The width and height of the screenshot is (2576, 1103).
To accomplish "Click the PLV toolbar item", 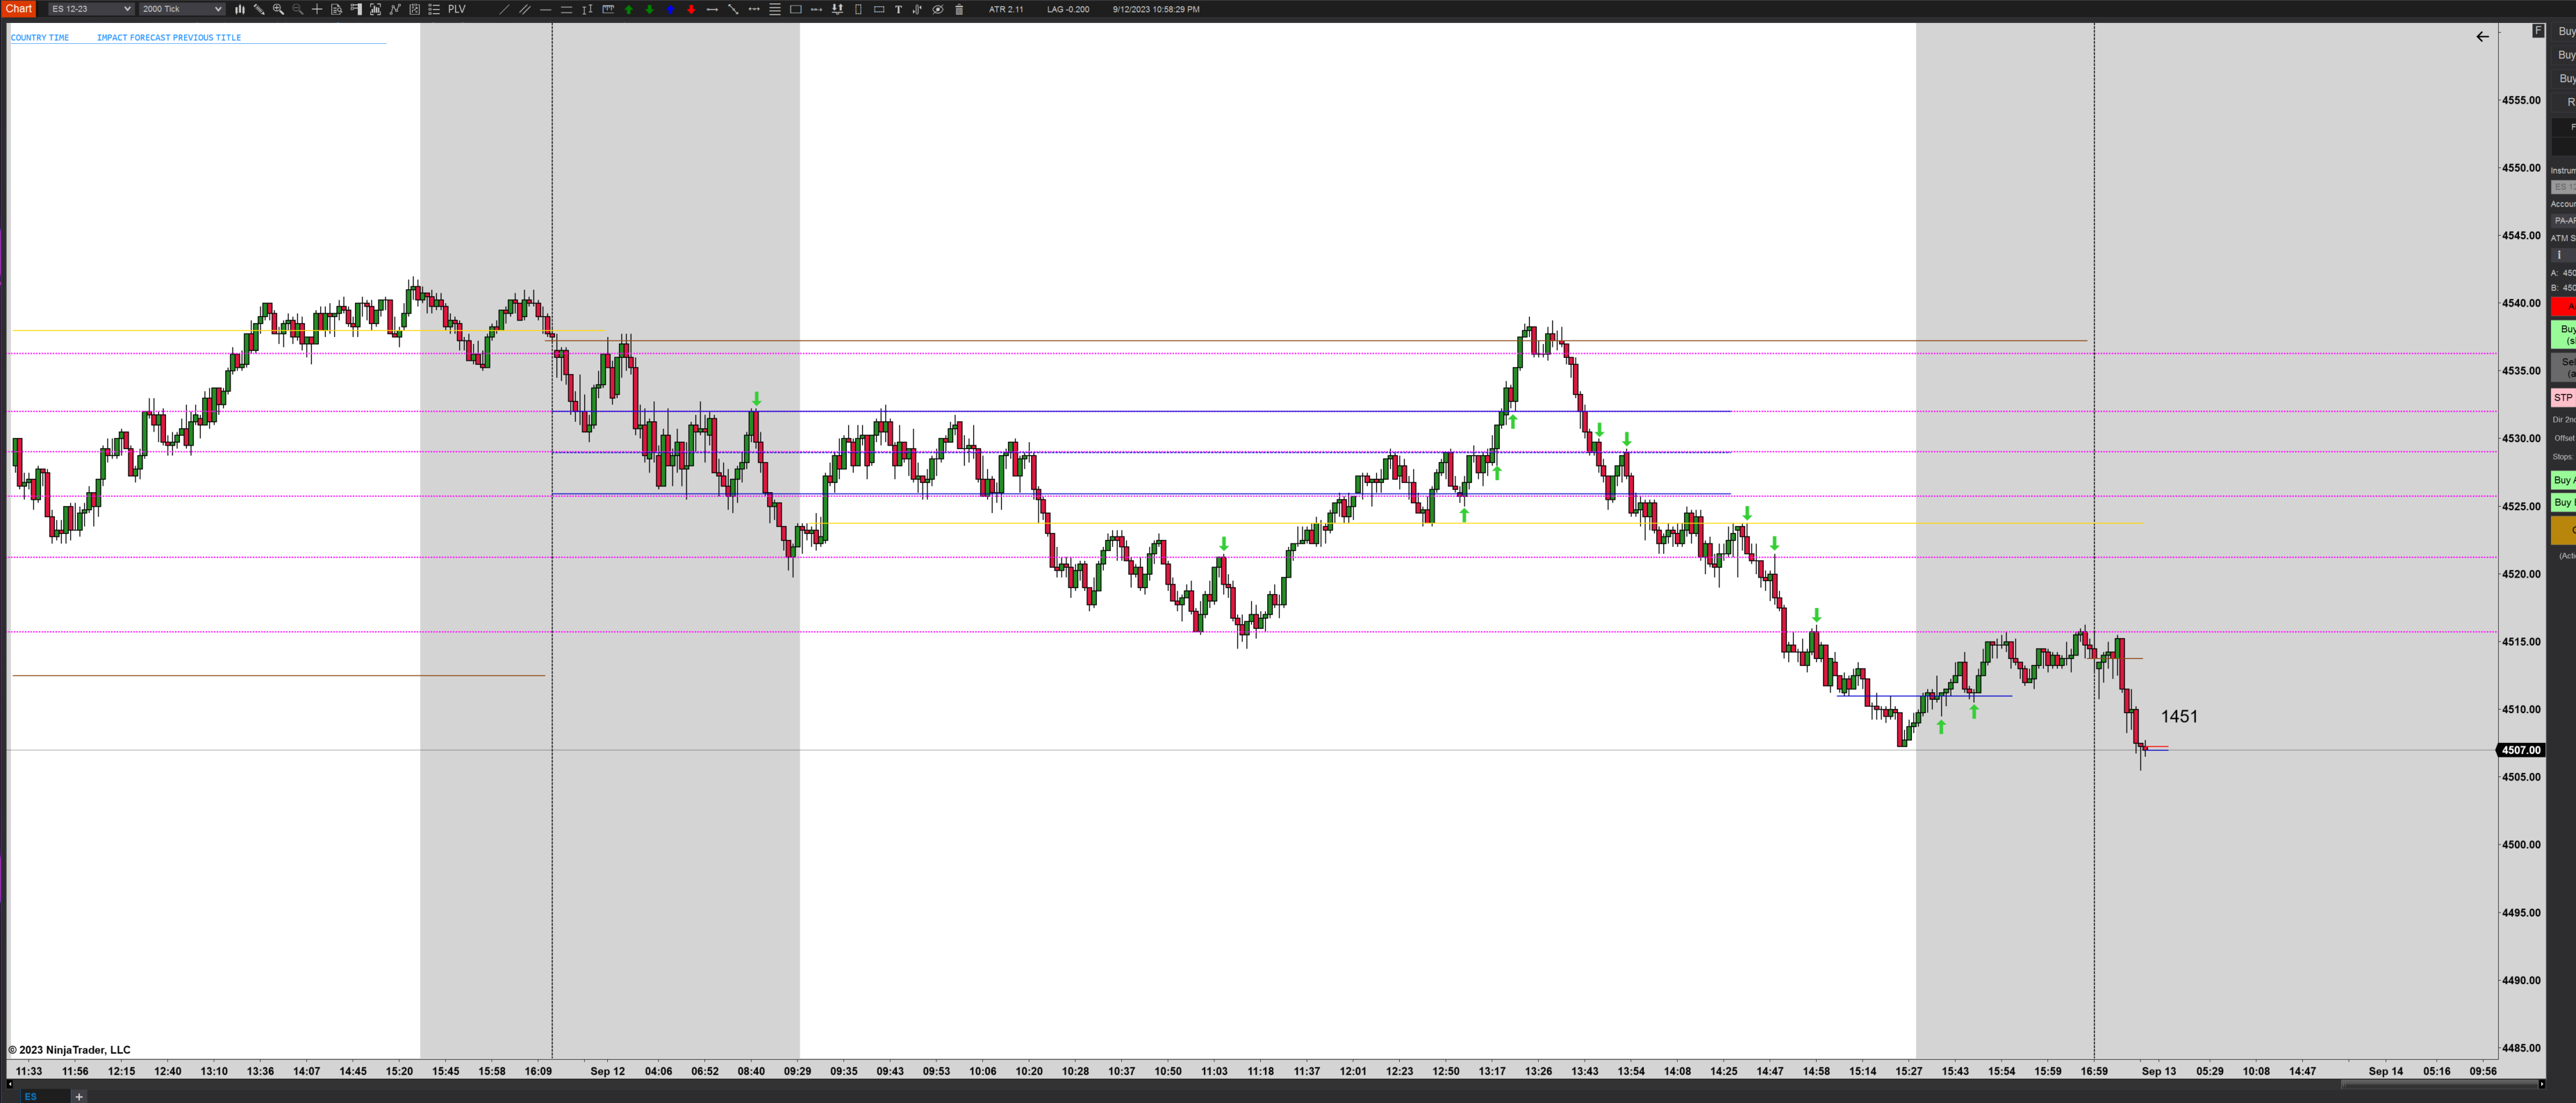I will pyautogui.click(x=457, y=9).
